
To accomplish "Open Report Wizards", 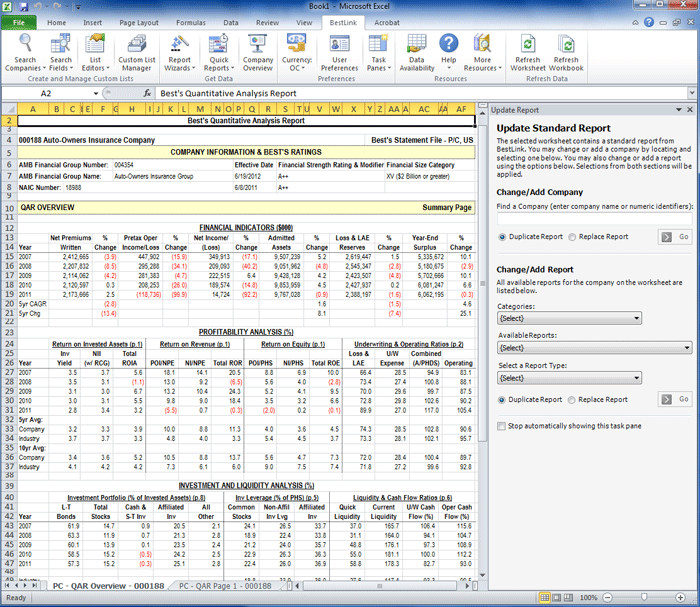I will click(x=179, y=53).
